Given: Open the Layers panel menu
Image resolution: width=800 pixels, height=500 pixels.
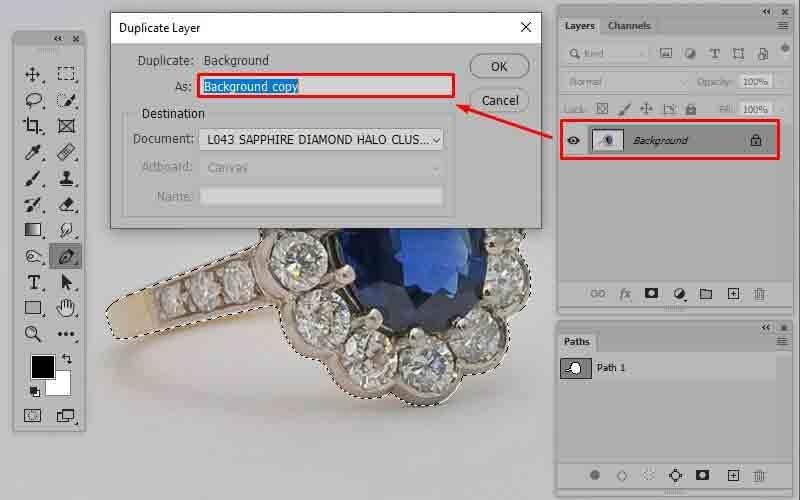Looking at the screenshot, I should tap(782, 26).
